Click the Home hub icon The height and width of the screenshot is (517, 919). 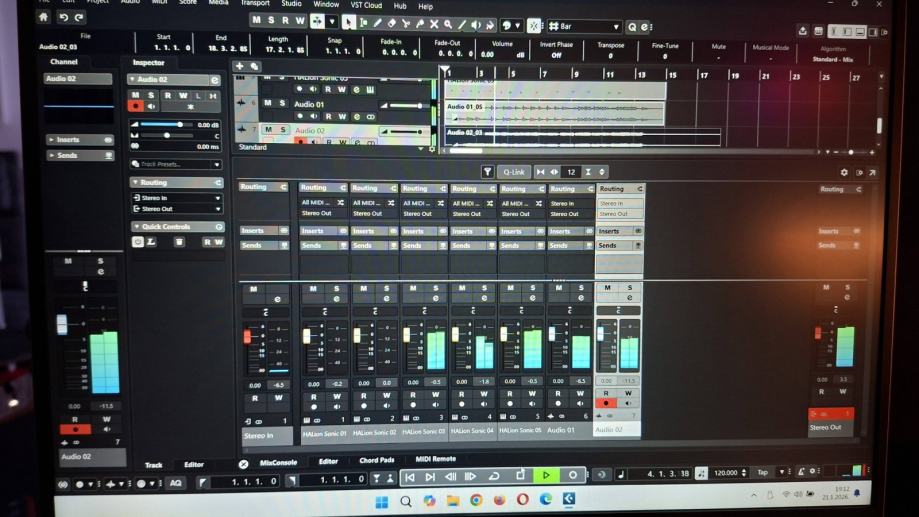[43, 17]
